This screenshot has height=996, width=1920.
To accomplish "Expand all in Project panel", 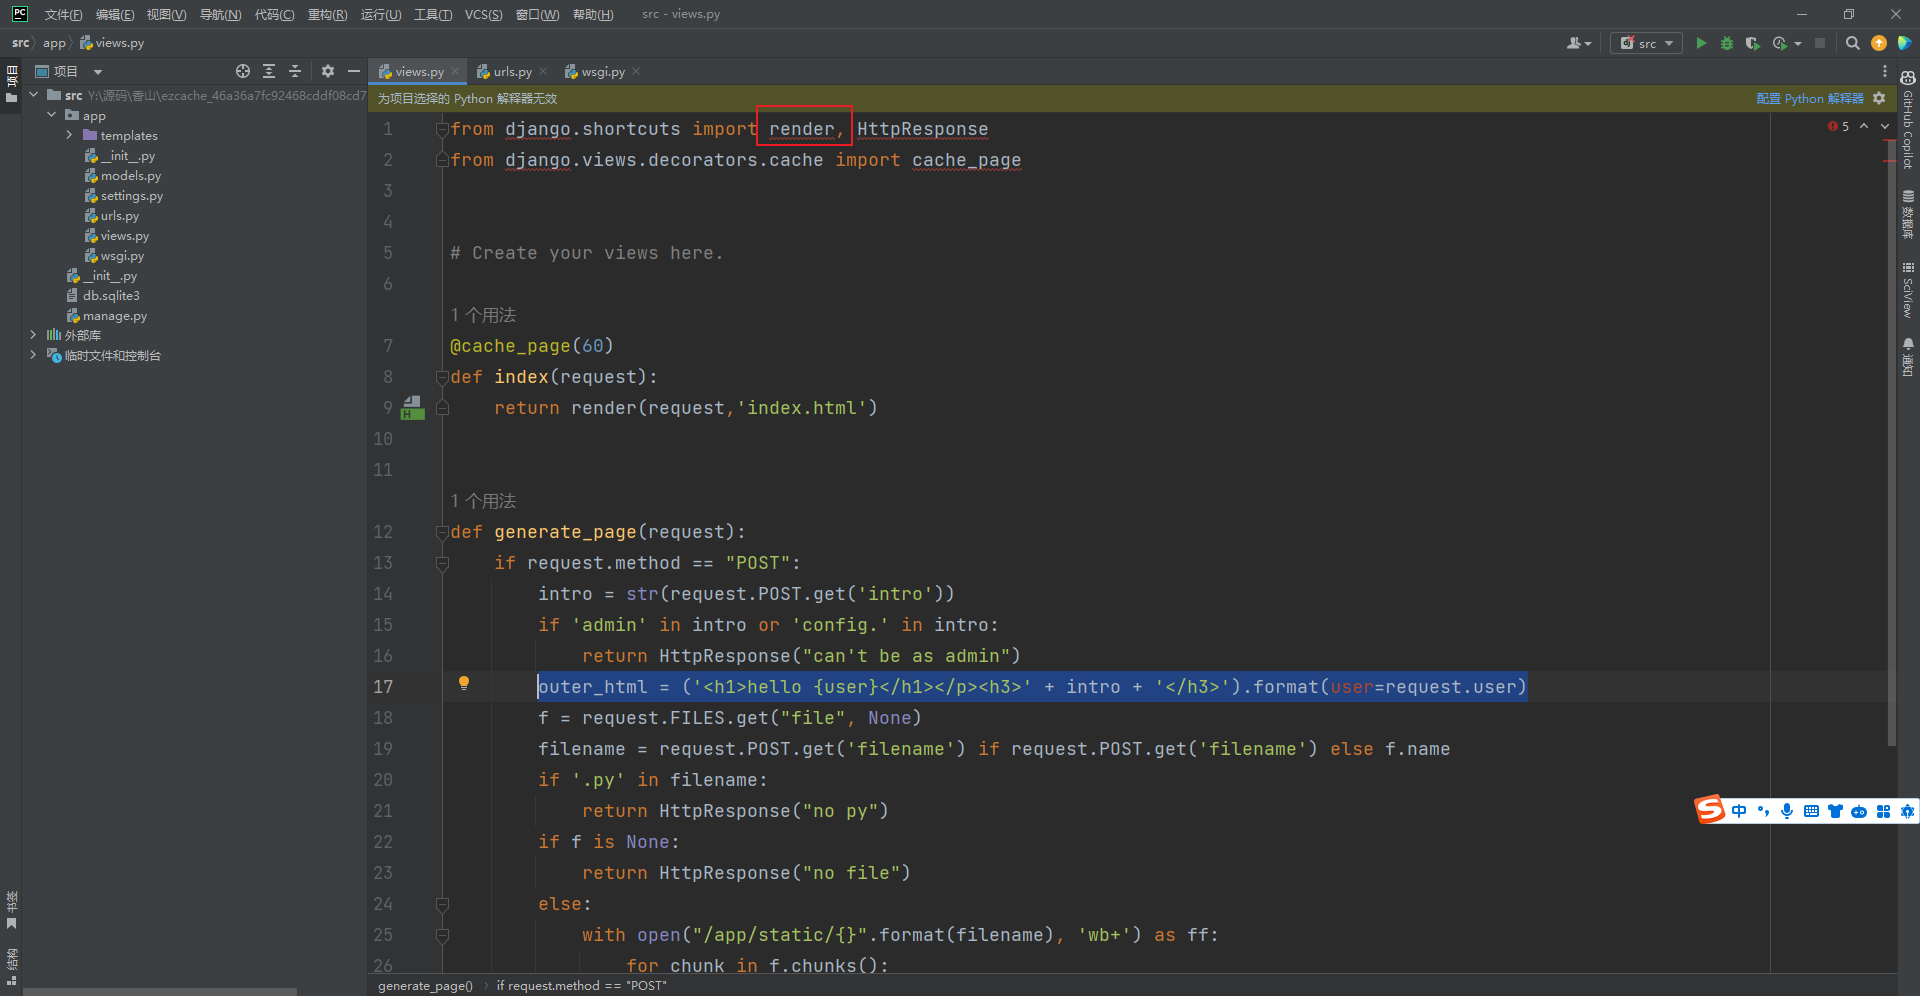I will pos(269,71).
